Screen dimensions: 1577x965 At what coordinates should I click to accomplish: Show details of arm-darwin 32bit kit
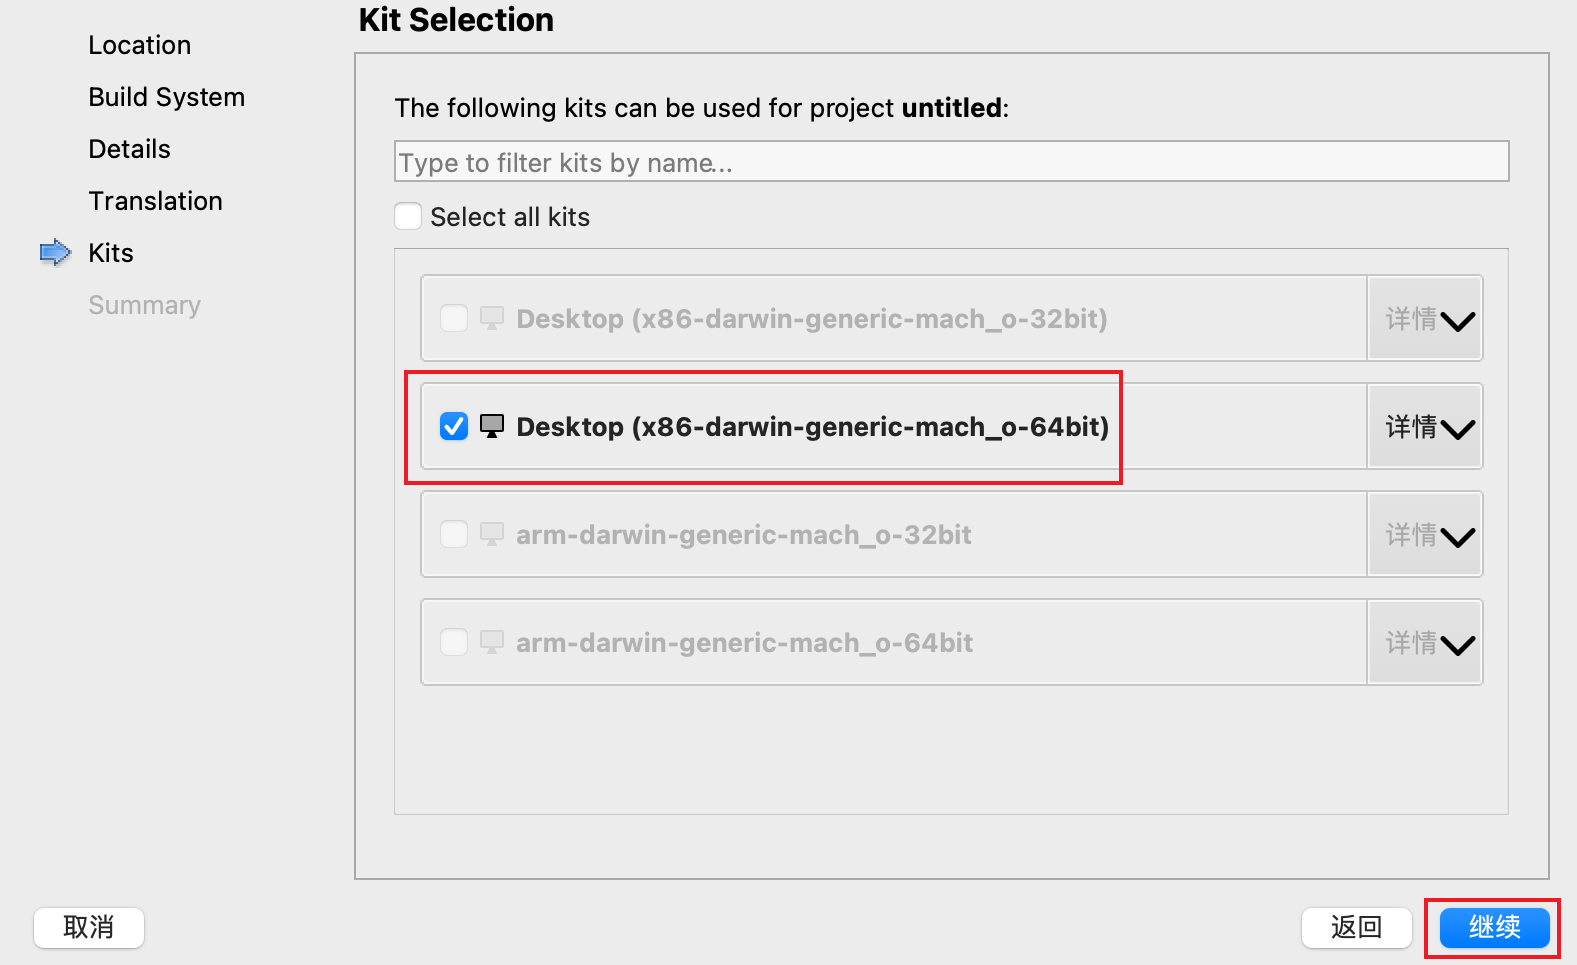[x=1426, y=536]
